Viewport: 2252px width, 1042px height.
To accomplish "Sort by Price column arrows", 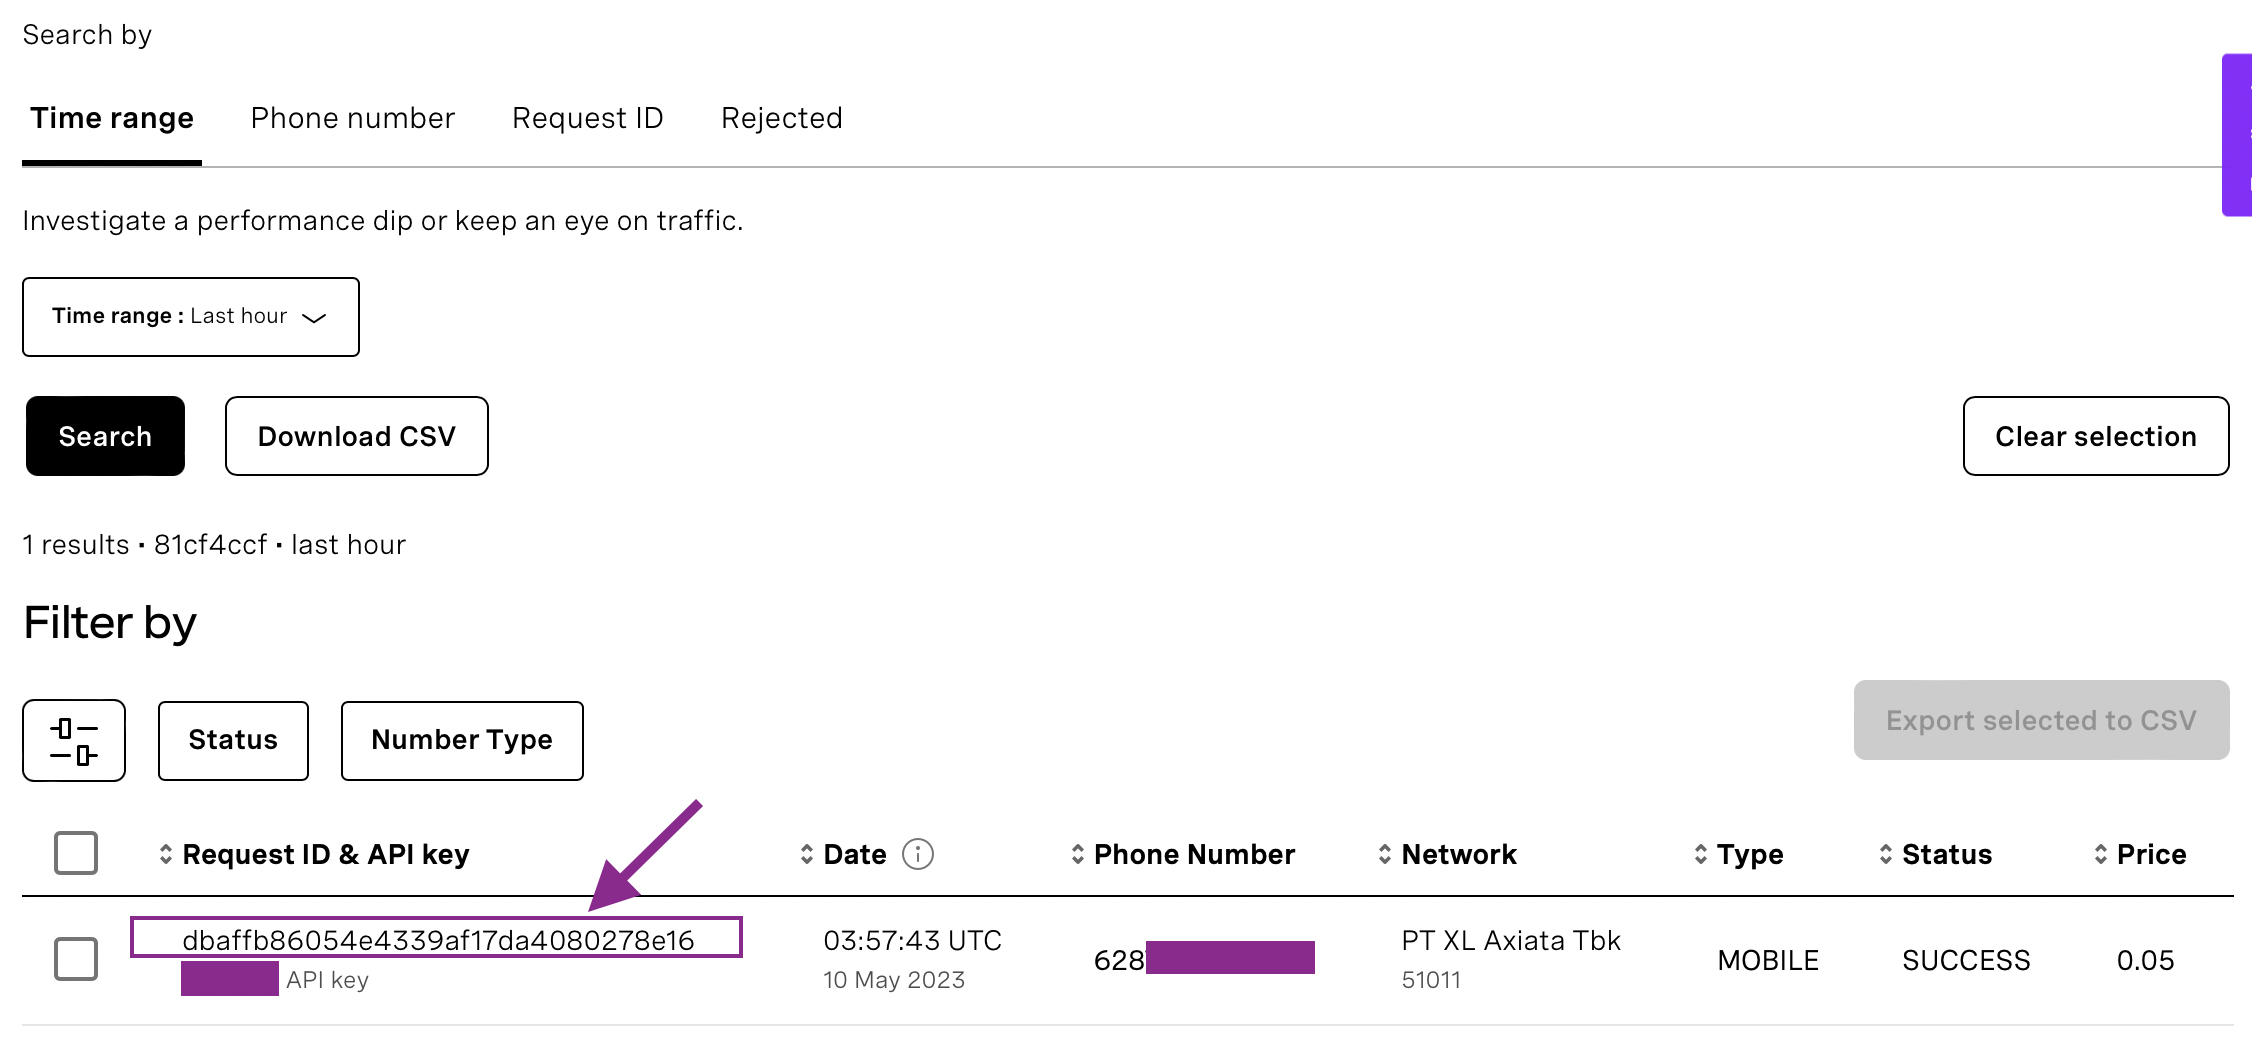I will (x=2100, y=854).
